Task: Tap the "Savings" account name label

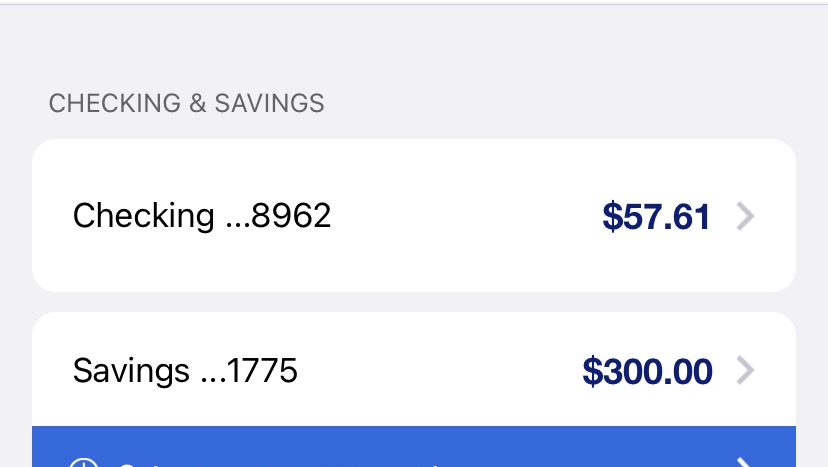Action: pyautogui.click(x=131, y=372)
